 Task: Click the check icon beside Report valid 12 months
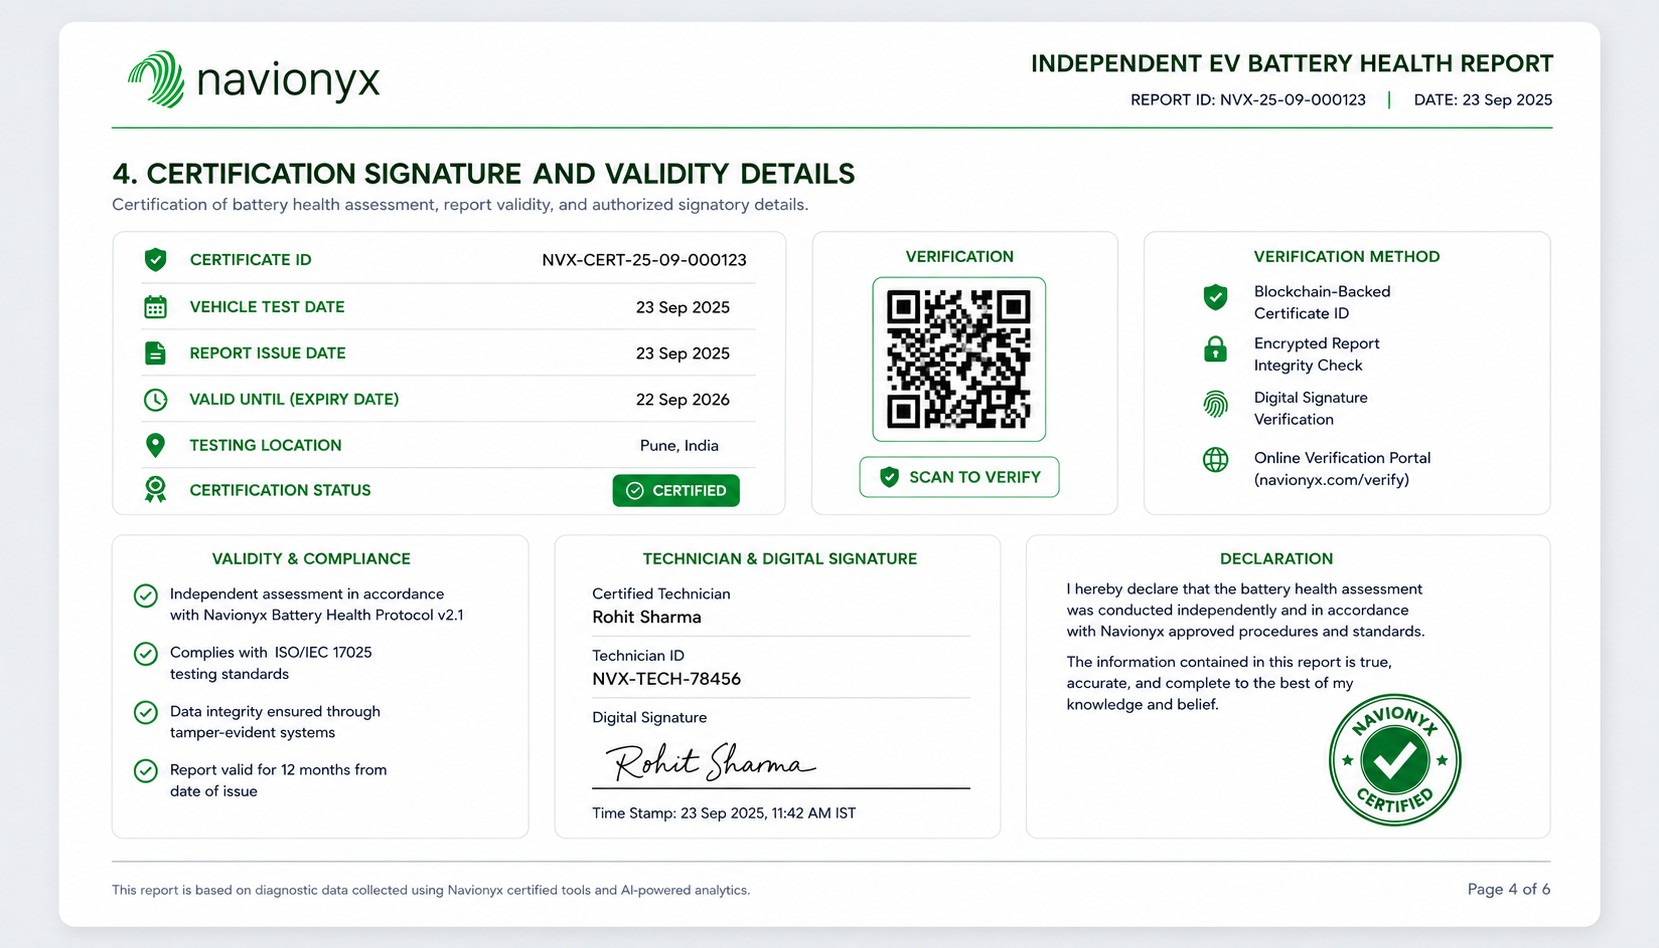click(146, 771)
